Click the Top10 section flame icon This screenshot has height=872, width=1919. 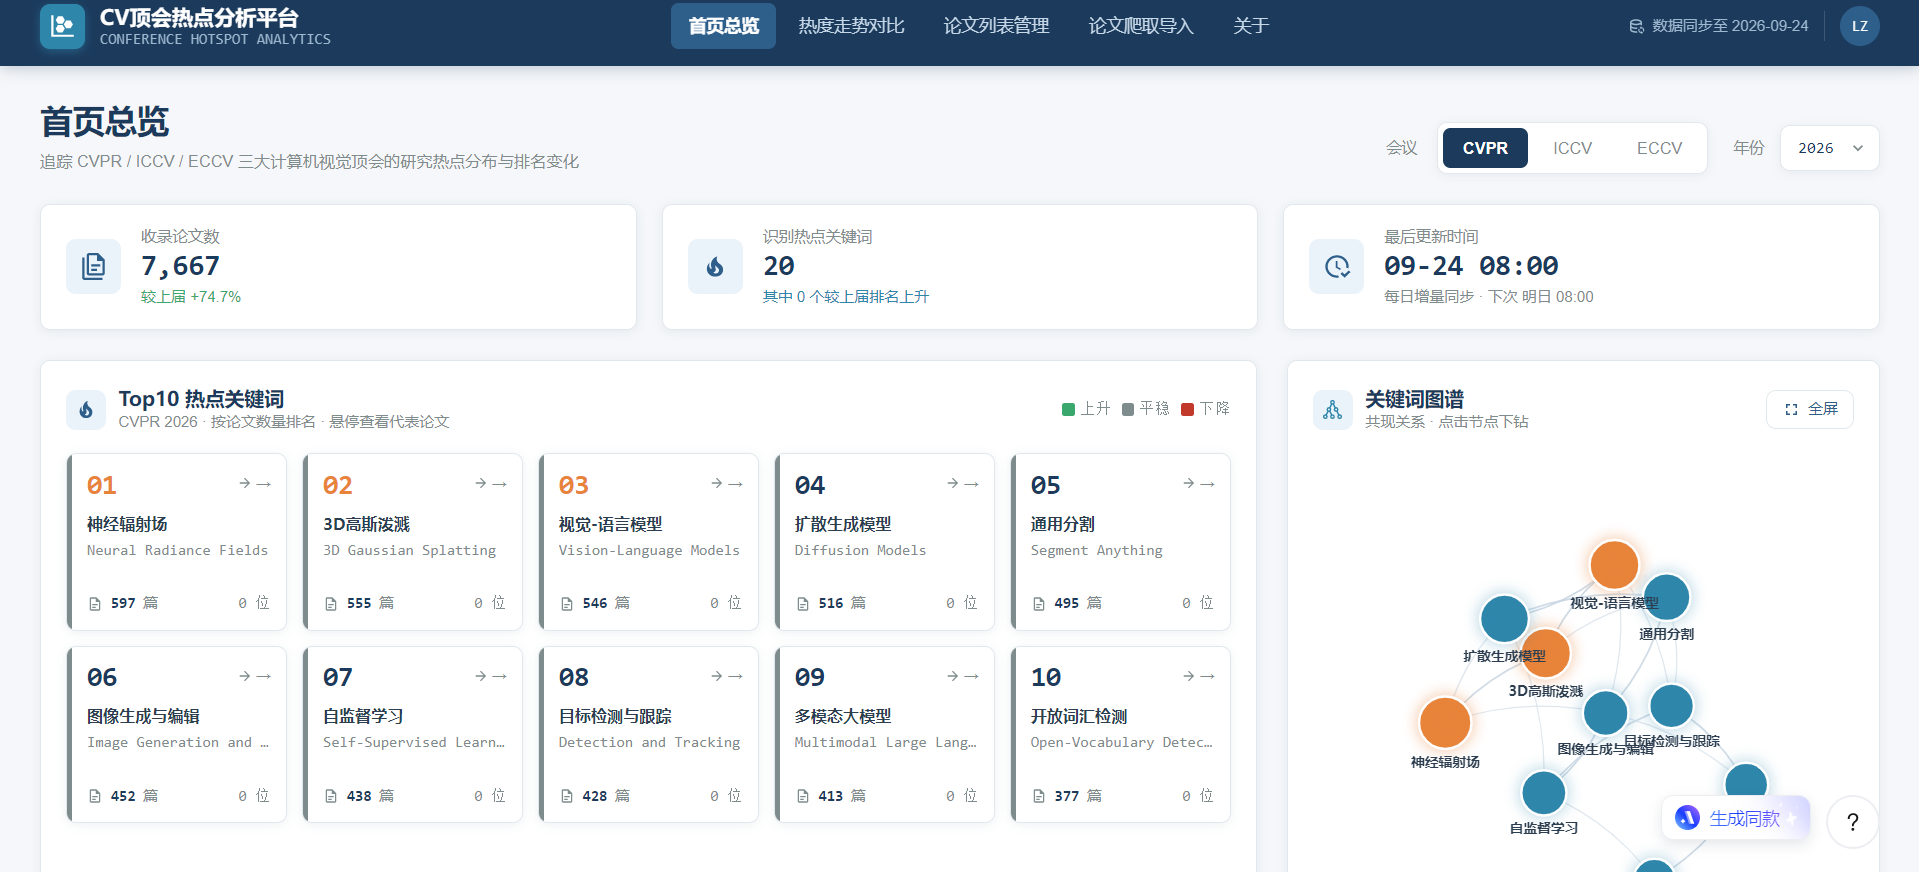click(86, 409)
